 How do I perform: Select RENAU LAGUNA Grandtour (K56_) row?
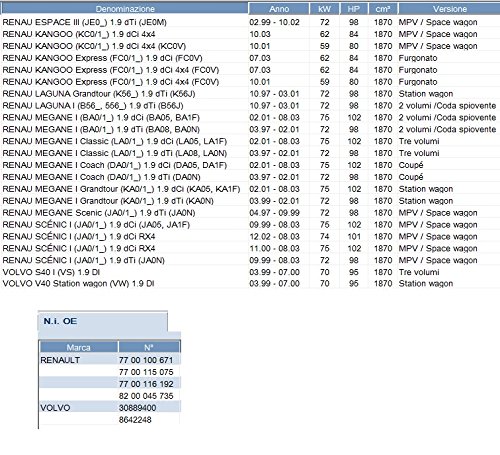coord(250,94)
